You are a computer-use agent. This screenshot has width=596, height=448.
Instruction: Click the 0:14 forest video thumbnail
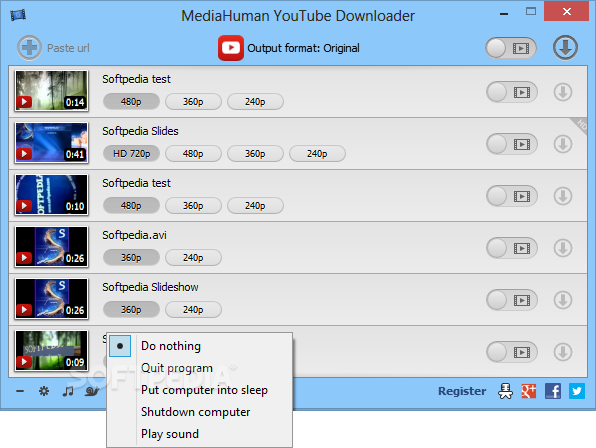[51, 90]
